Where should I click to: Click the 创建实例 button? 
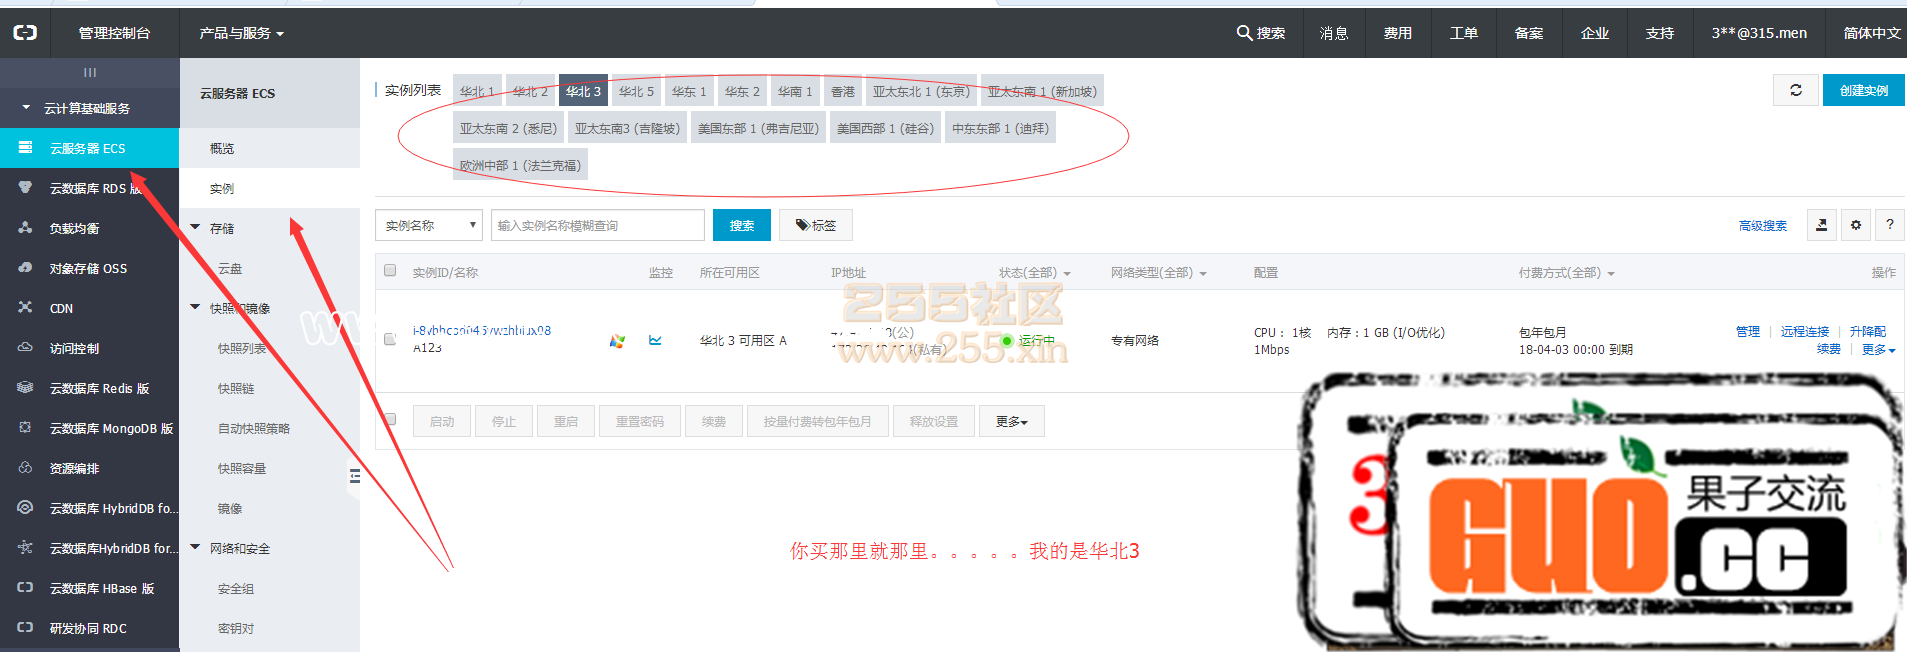(1863, 90)
